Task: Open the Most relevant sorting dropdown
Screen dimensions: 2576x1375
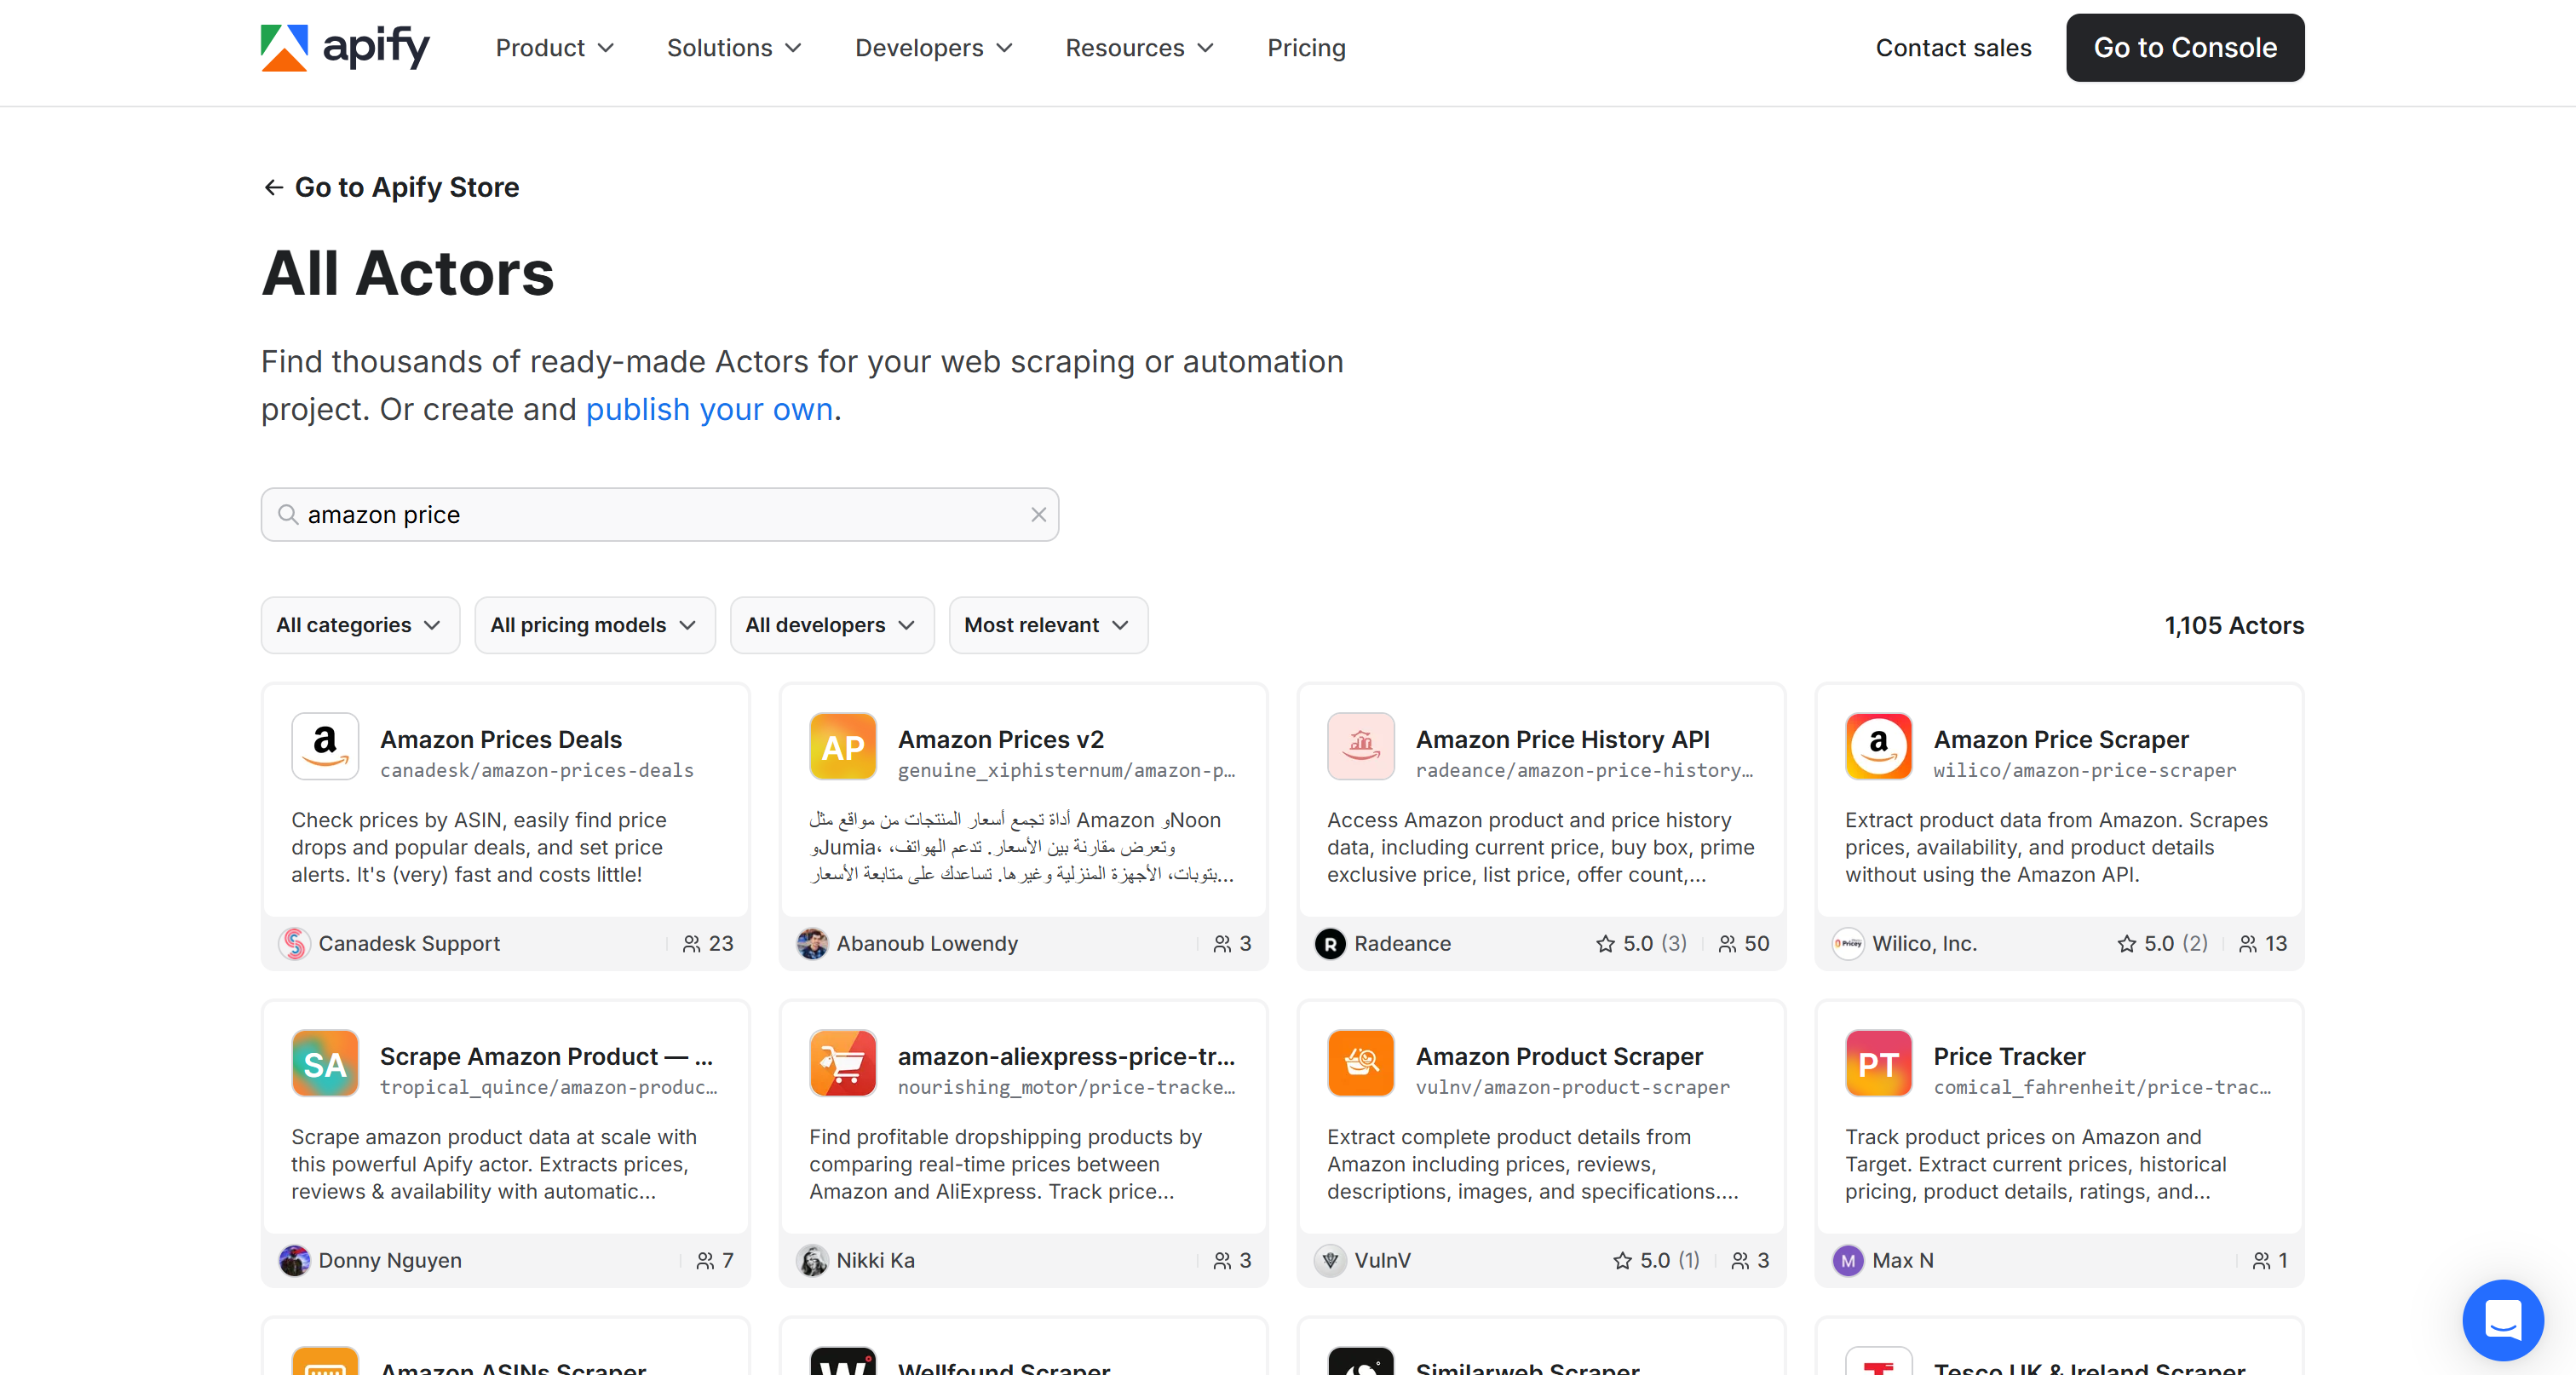Action: pos(1047,624)
